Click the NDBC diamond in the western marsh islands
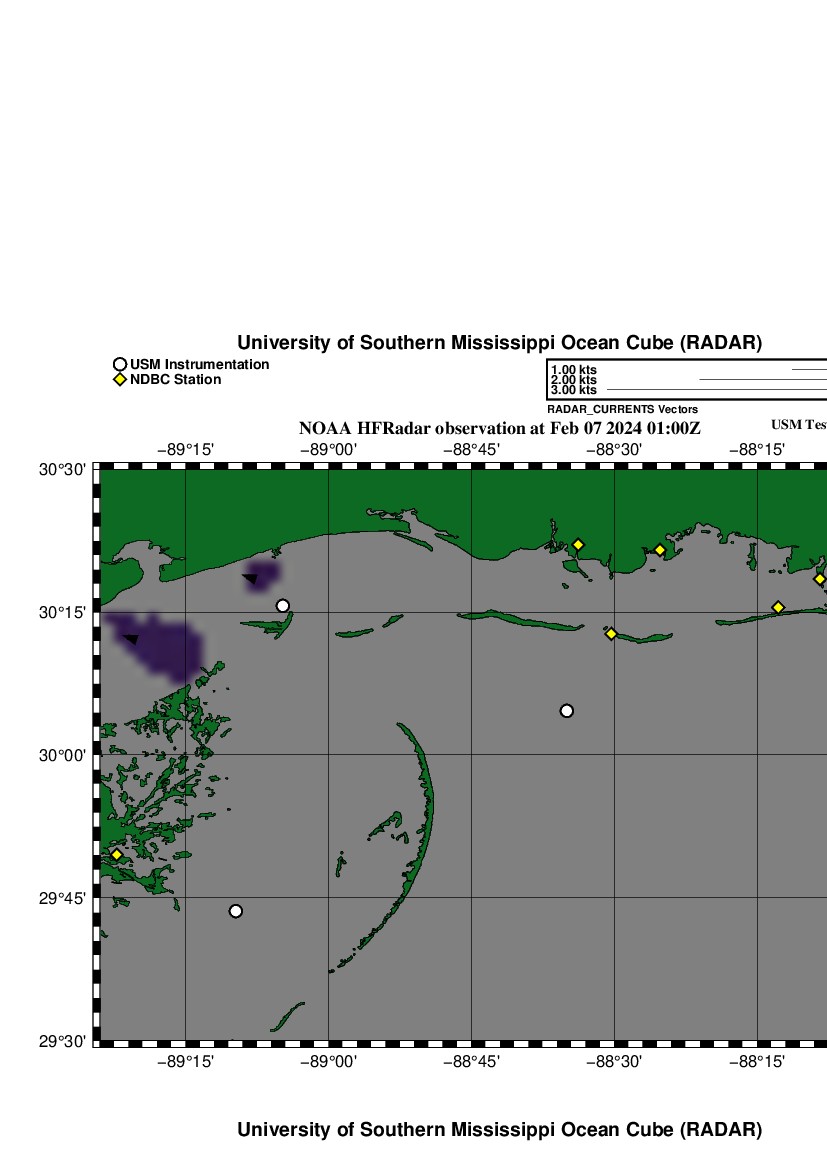827x1170 pixels. pos(117,855)
